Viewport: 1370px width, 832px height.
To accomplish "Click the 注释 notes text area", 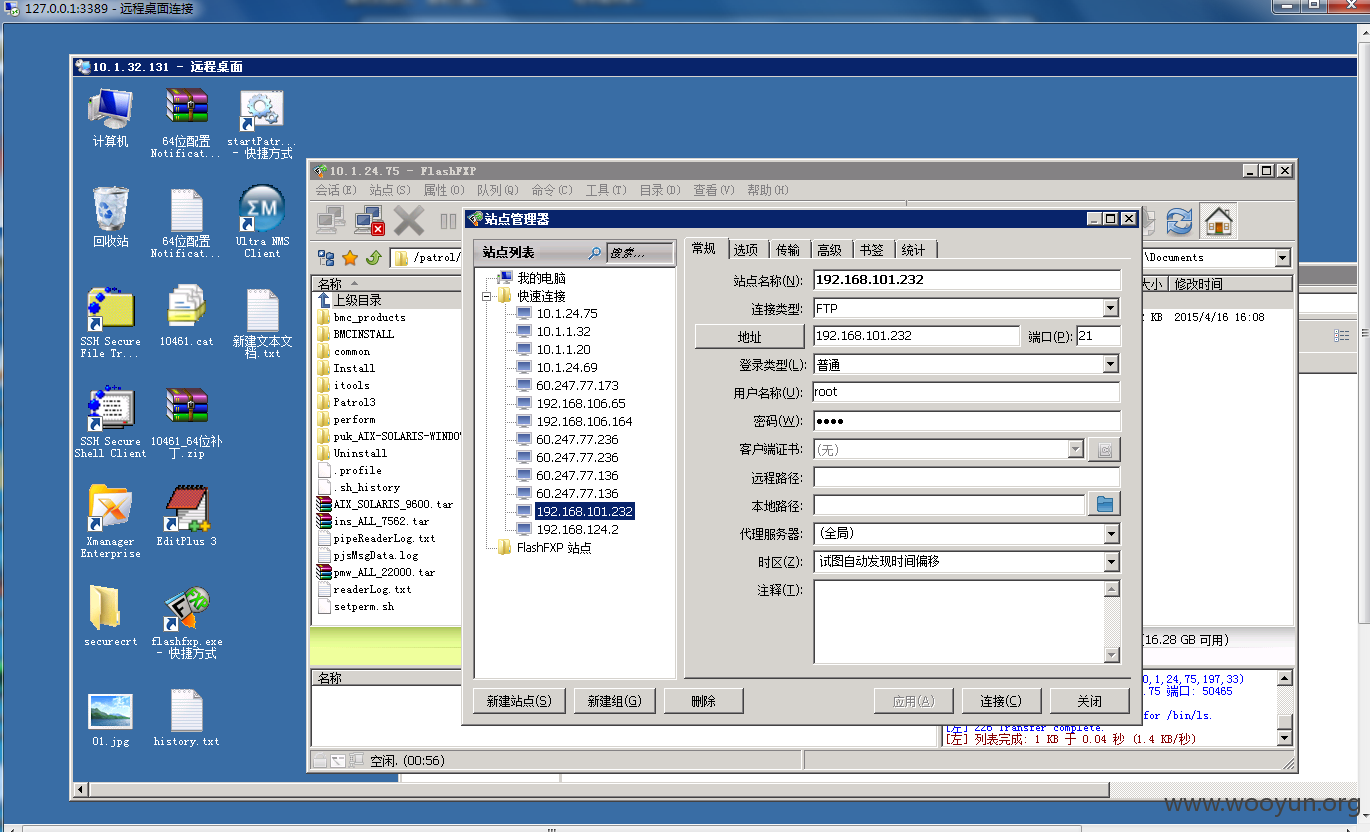I will [959, 621].
